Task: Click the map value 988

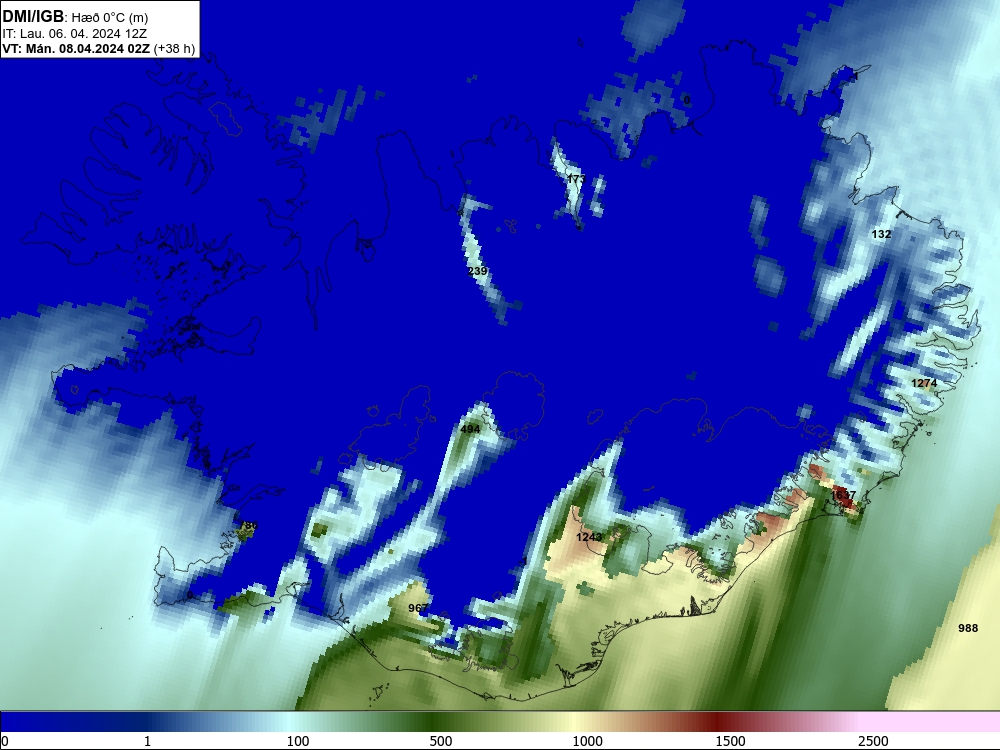Action: click(x=968, y=628)
